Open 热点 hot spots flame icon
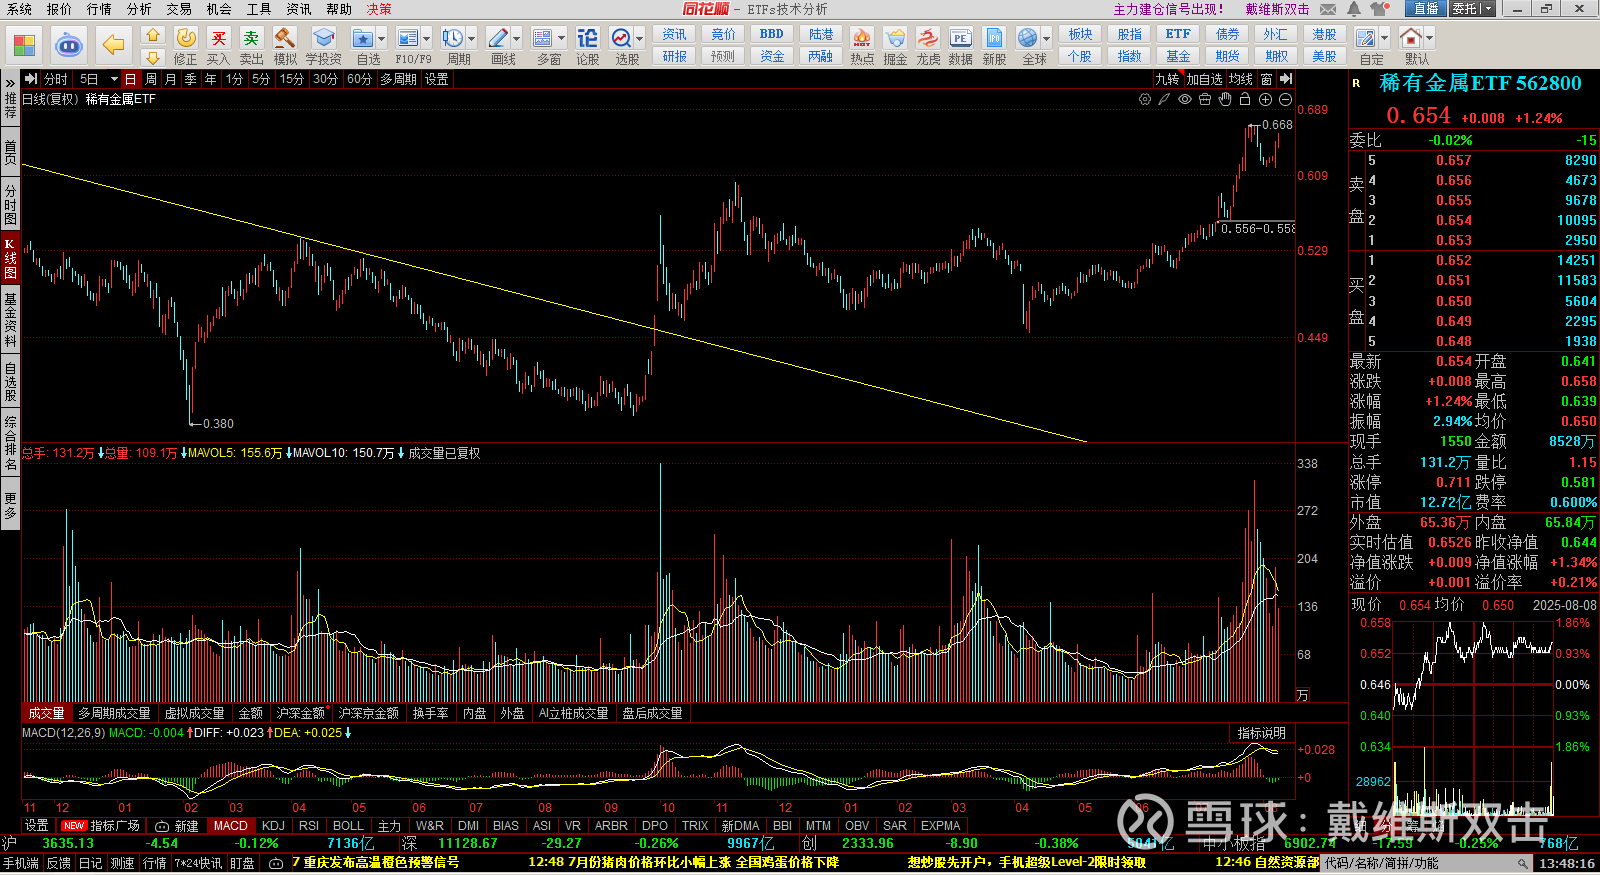 tap(862, 45)
